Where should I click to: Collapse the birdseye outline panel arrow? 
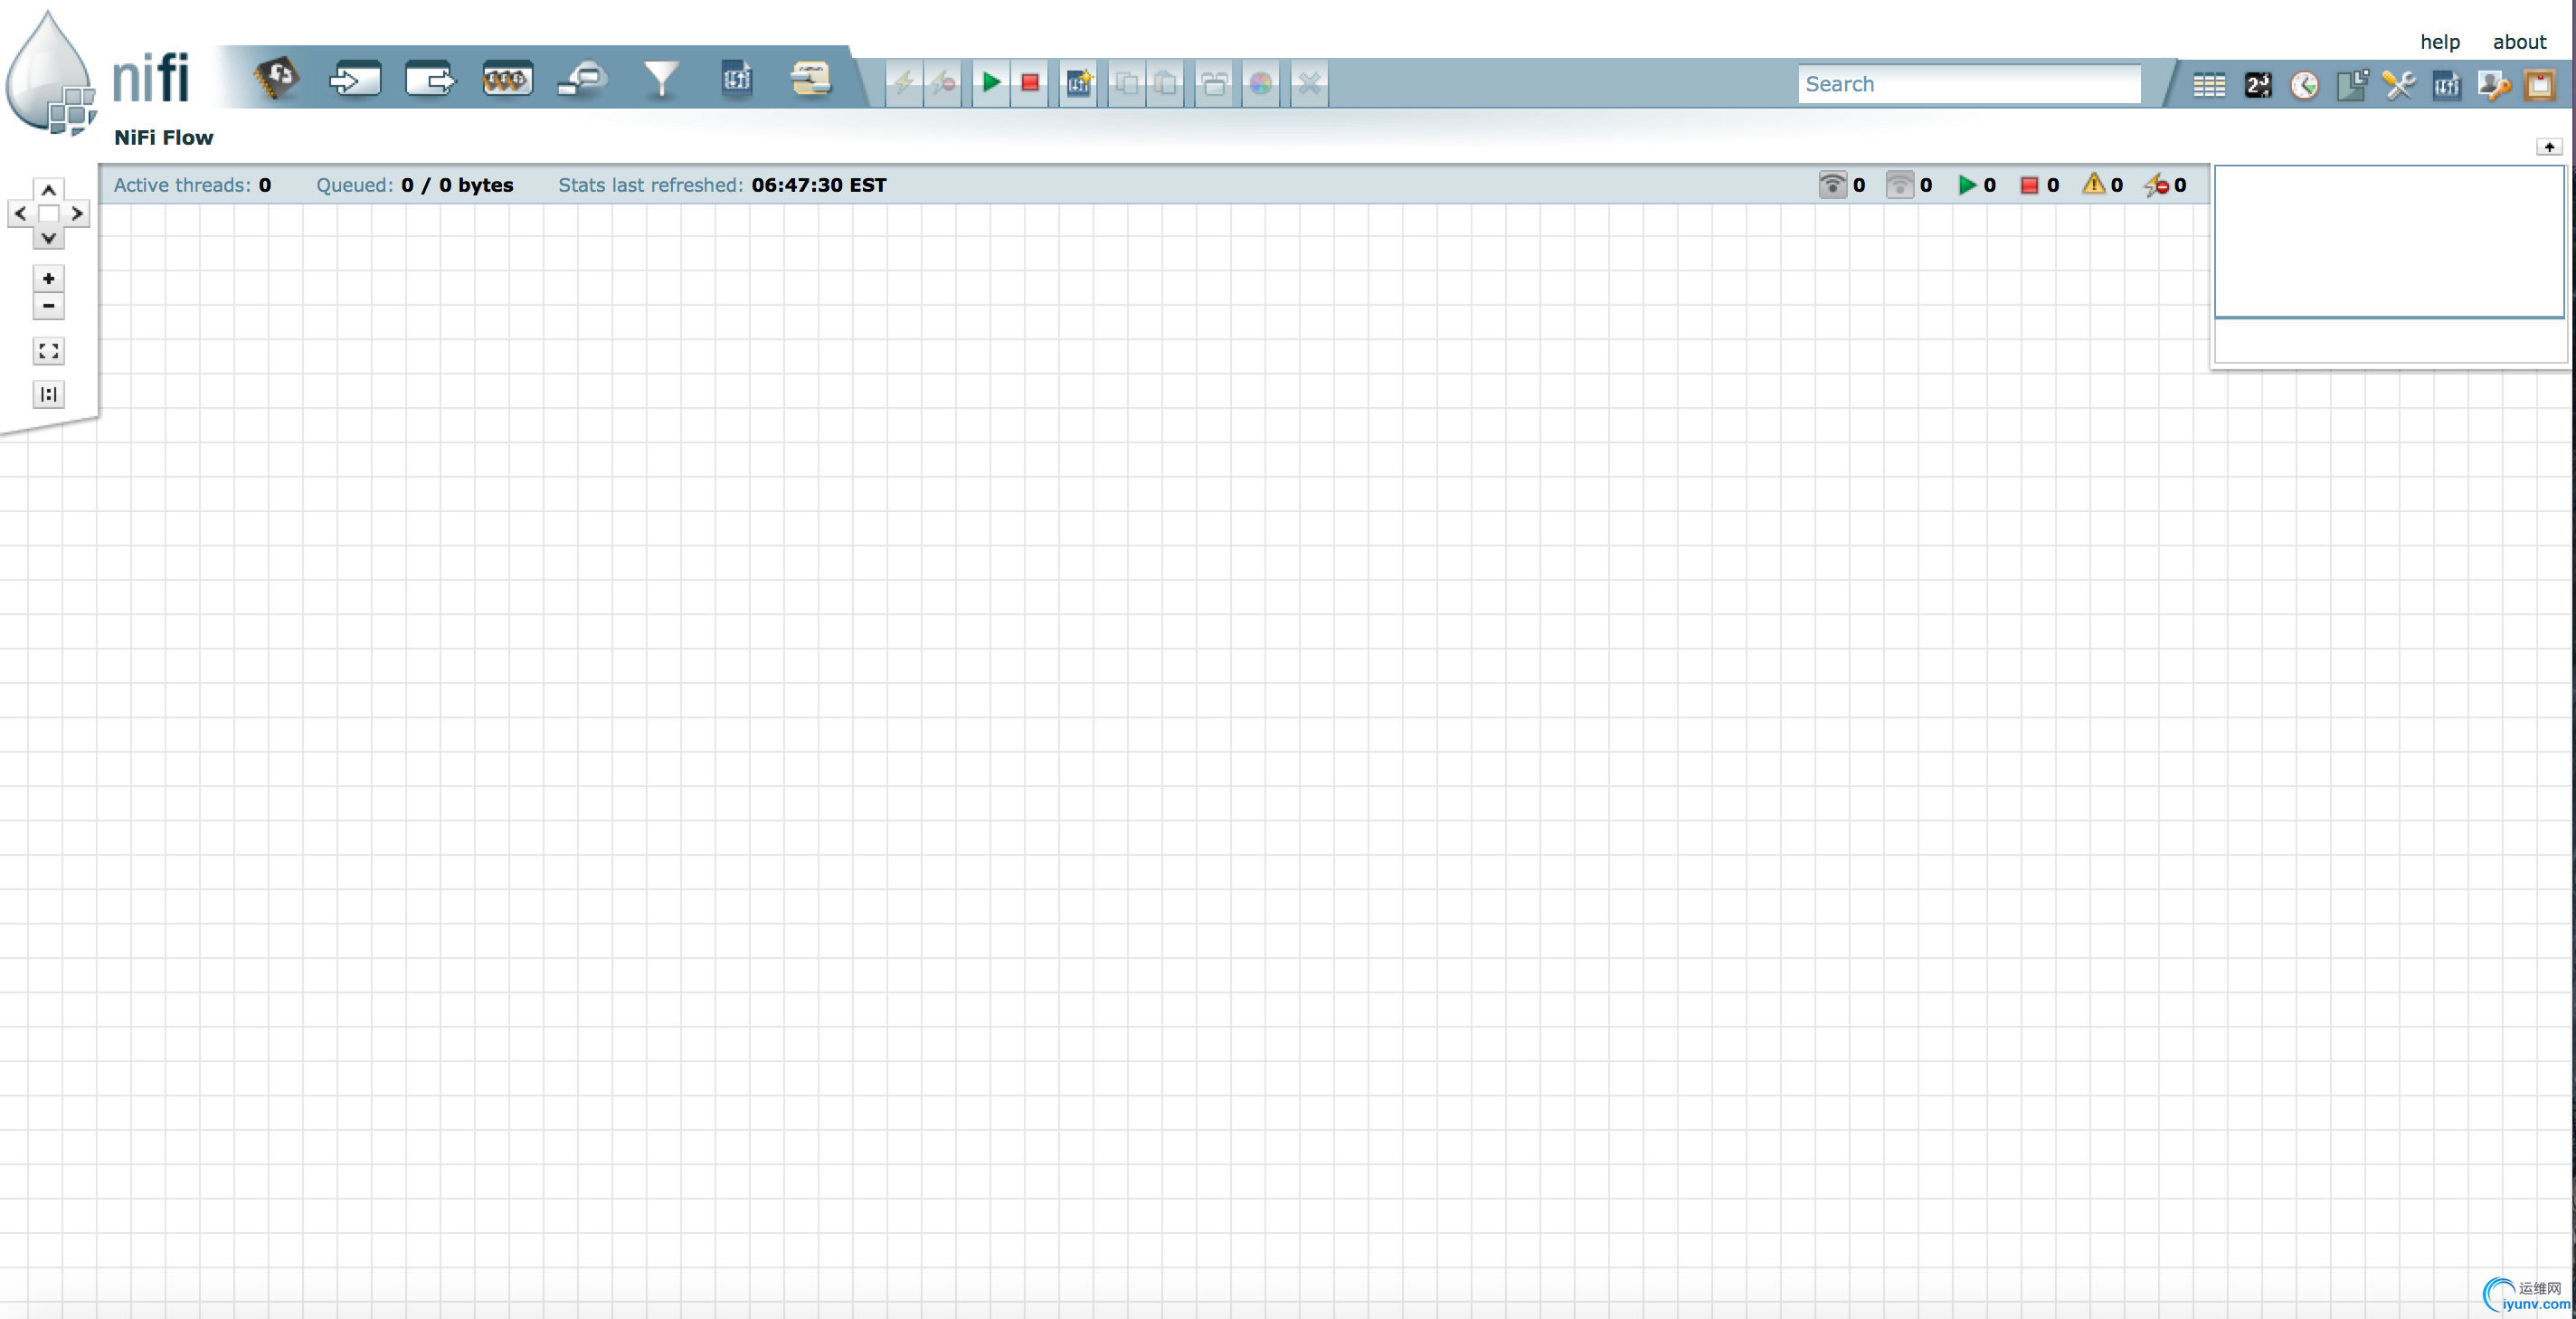point(2548,147)
